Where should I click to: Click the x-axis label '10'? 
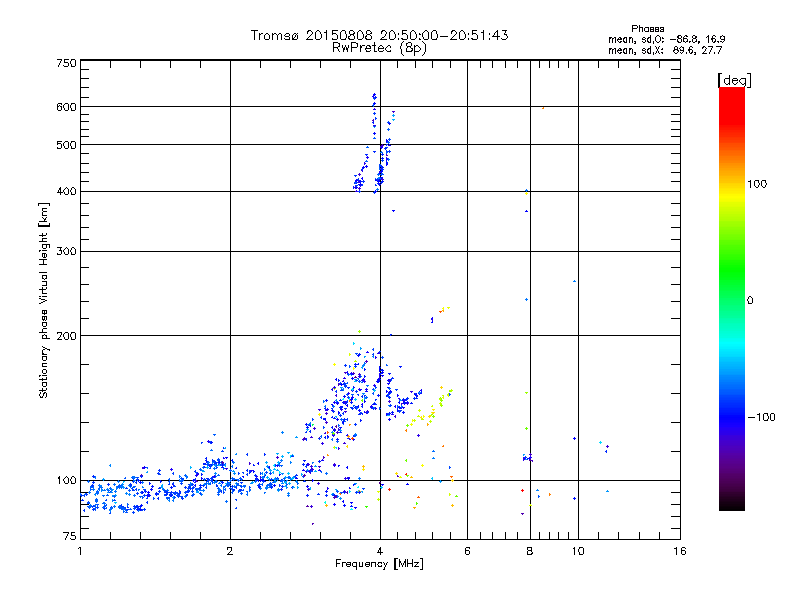[x=578, y=551]
